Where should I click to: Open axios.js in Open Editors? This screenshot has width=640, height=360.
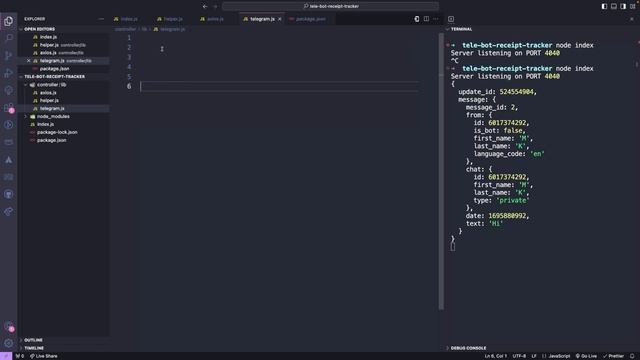(x=48, y=53)
